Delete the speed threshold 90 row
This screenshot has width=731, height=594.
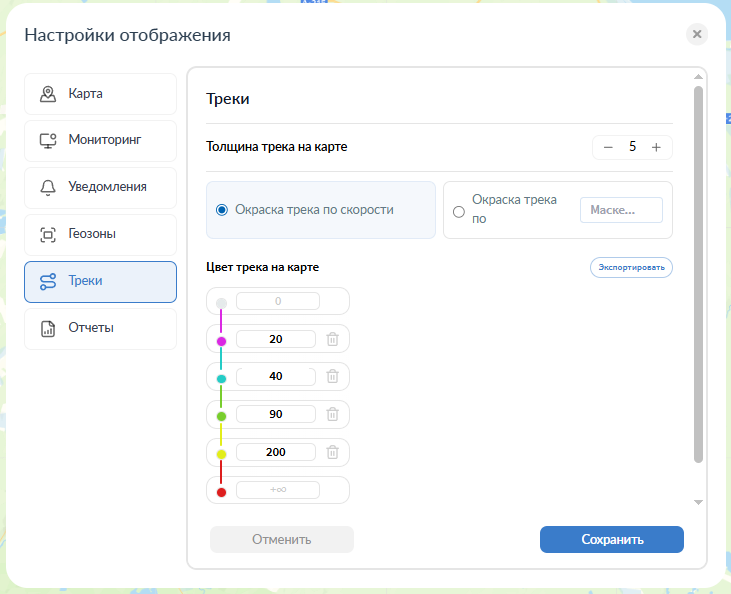click(x=332, y=414)
